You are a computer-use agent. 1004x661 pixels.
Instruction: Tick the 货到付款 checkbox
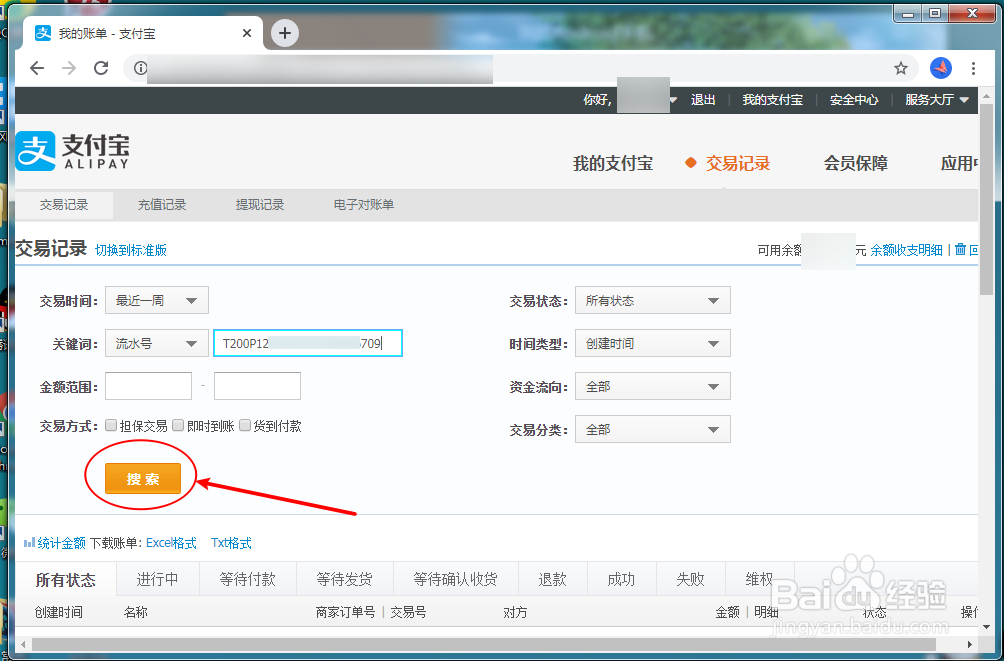click(245, 425)
